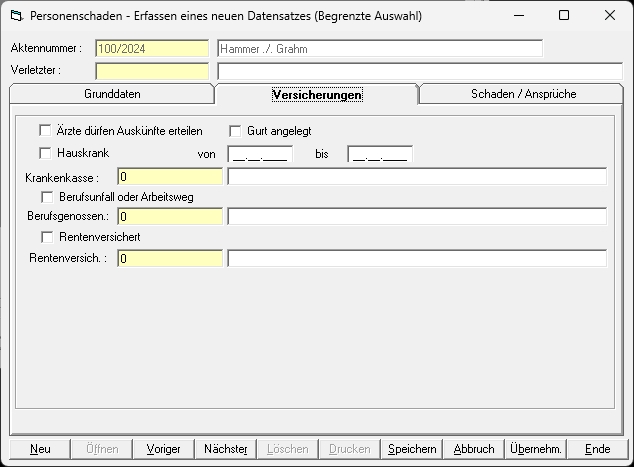Mark the Rentenversichert checkbox

pyautogui.click(x=47, y=237)
